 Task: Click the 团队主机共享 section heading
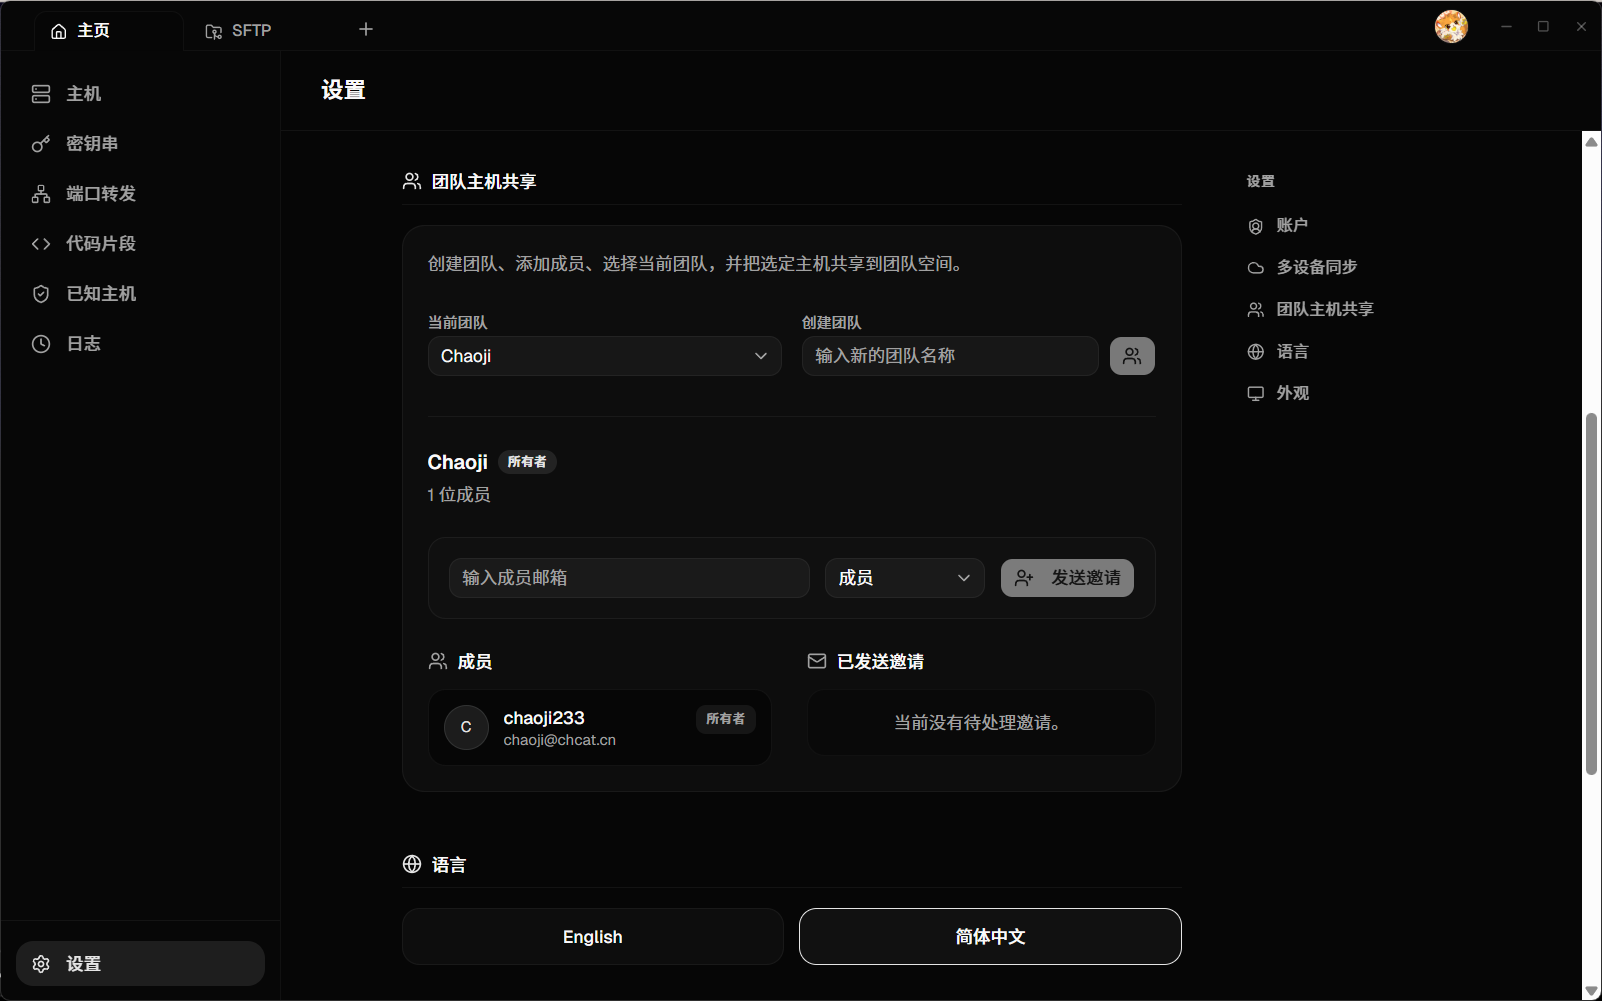[484, 182]
